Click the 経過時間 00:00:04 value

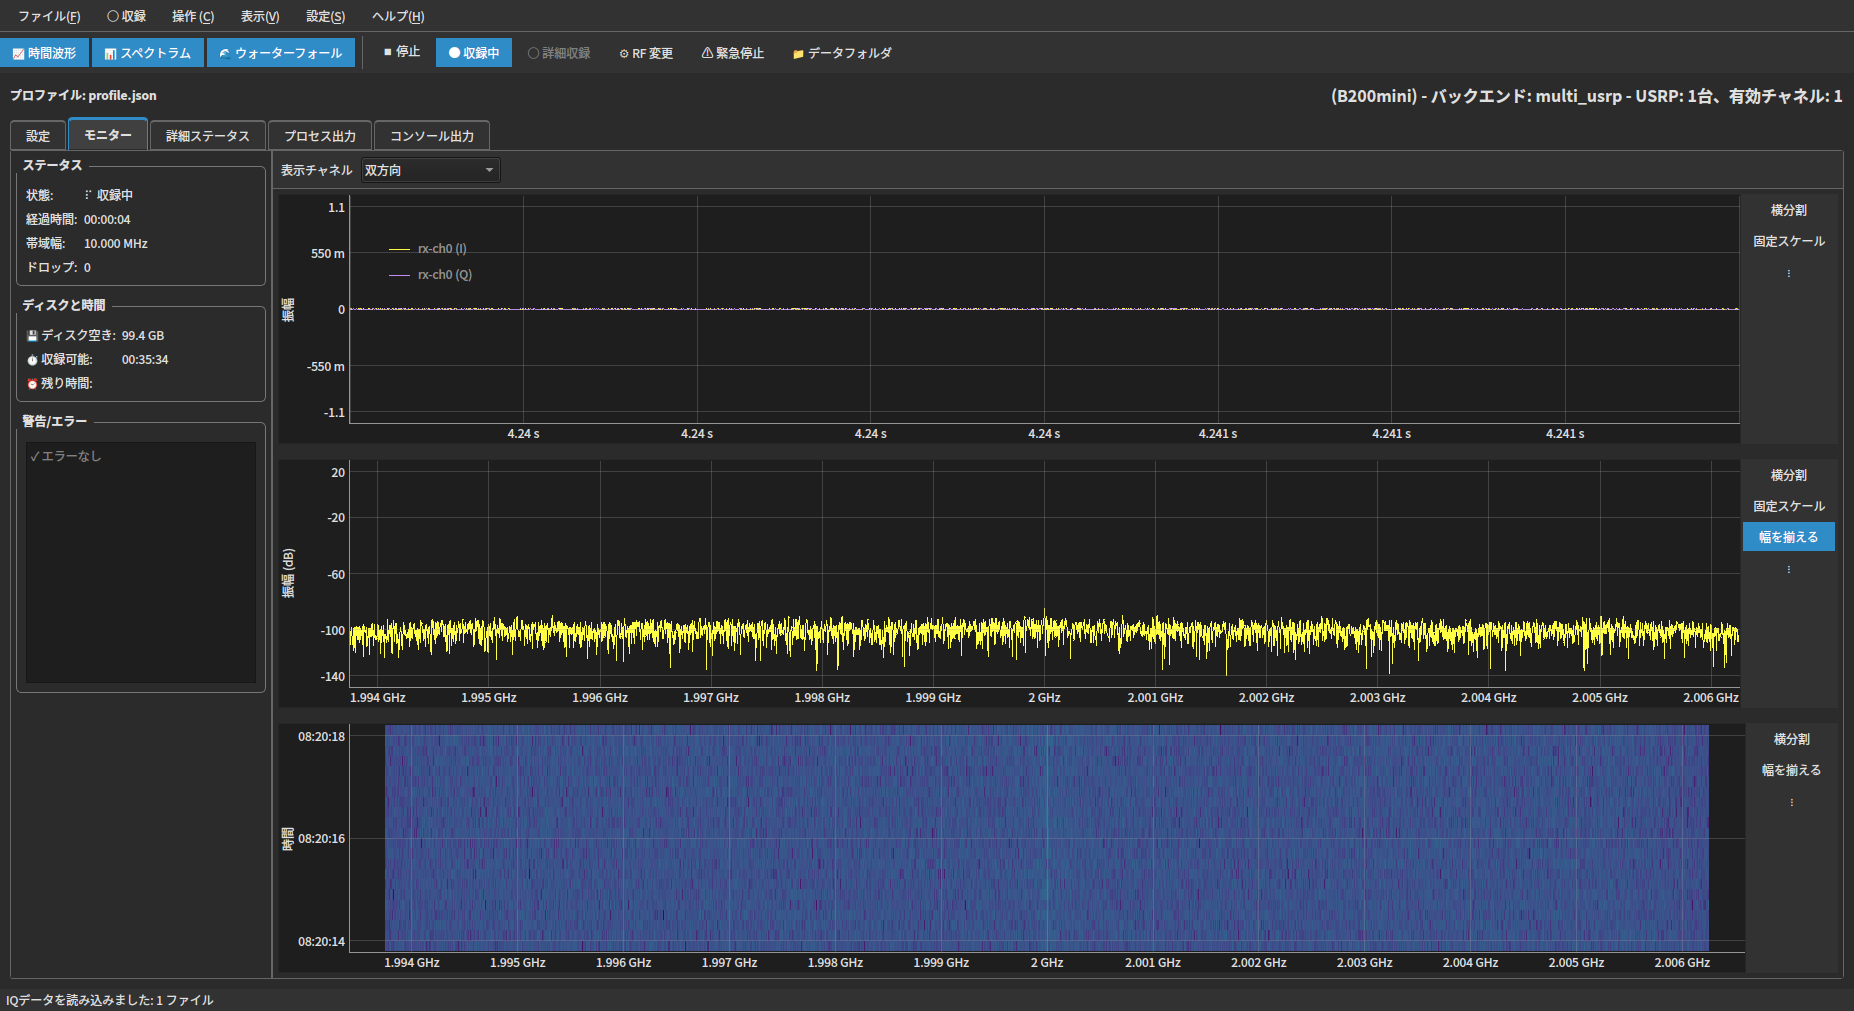click(107, 220)
